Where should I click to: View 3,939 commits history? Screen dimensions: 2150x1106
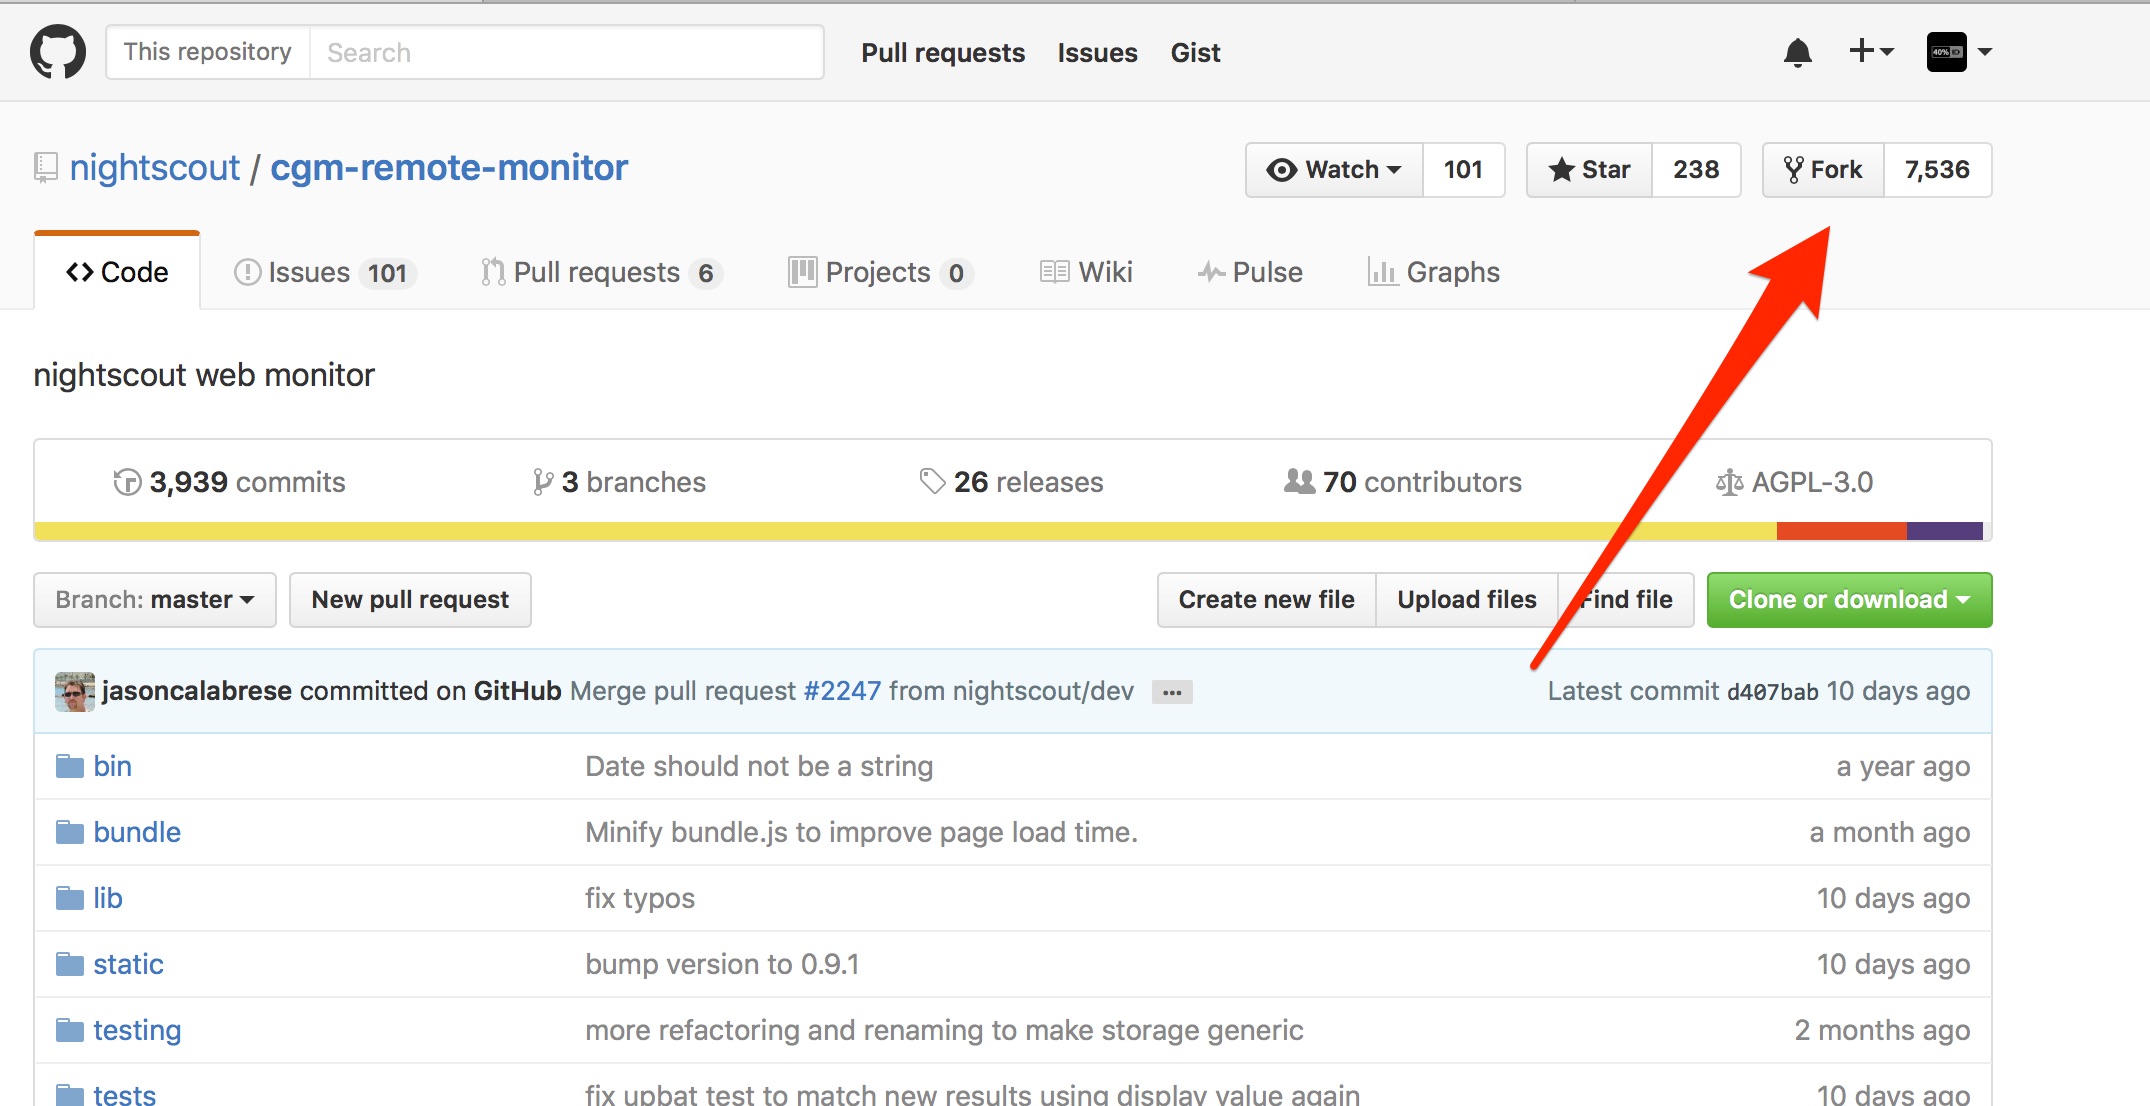point(229,482)
